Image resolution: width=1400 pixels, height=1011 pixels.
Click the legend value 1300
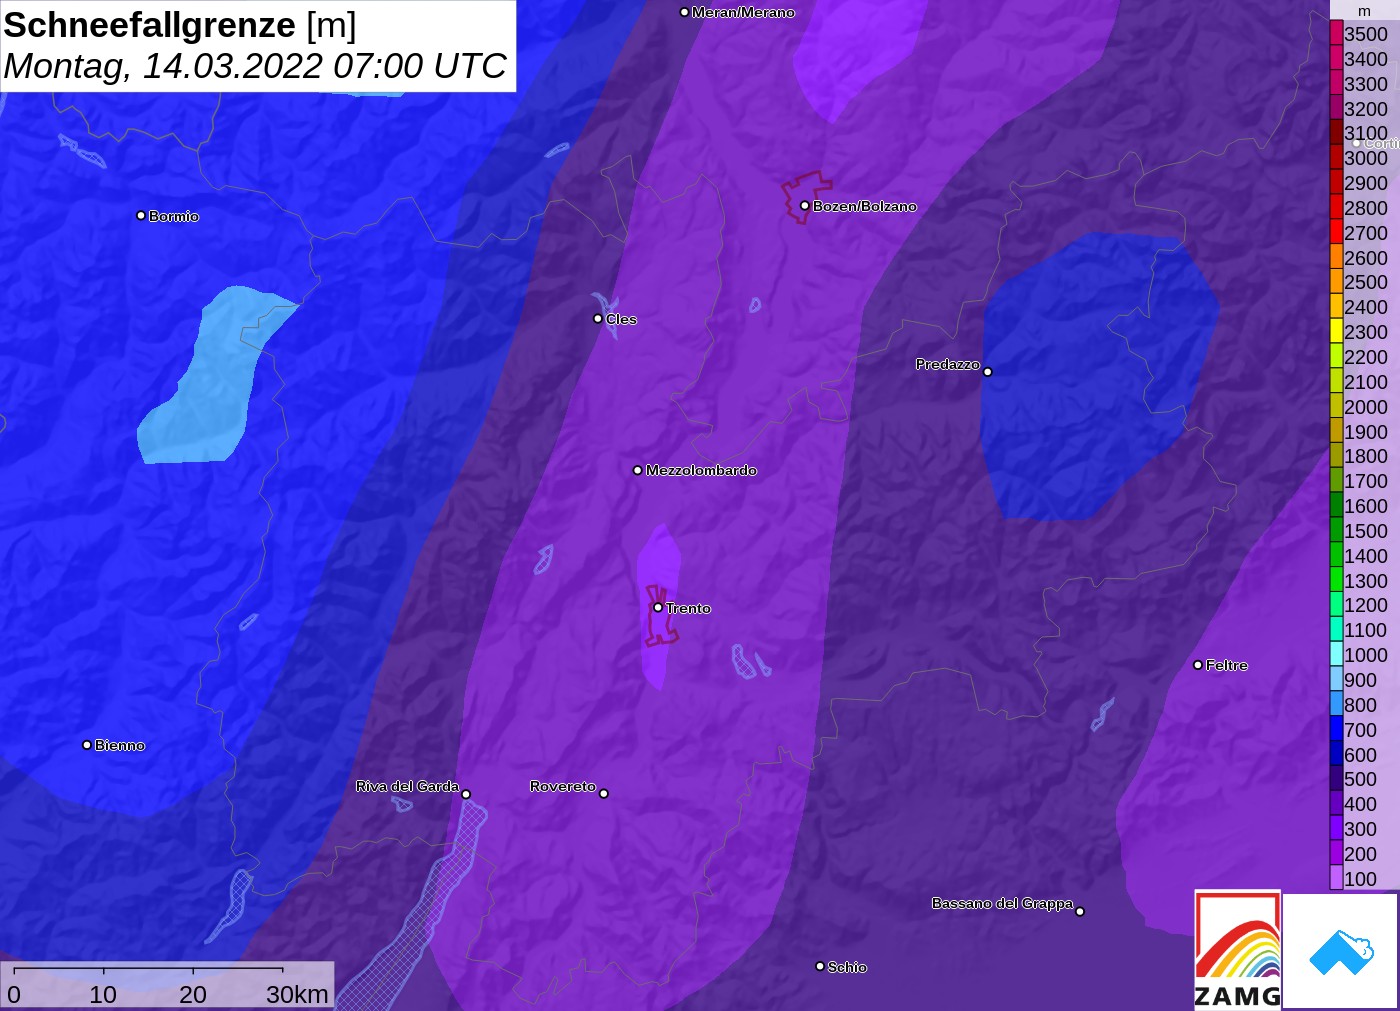coord(1366,581)
